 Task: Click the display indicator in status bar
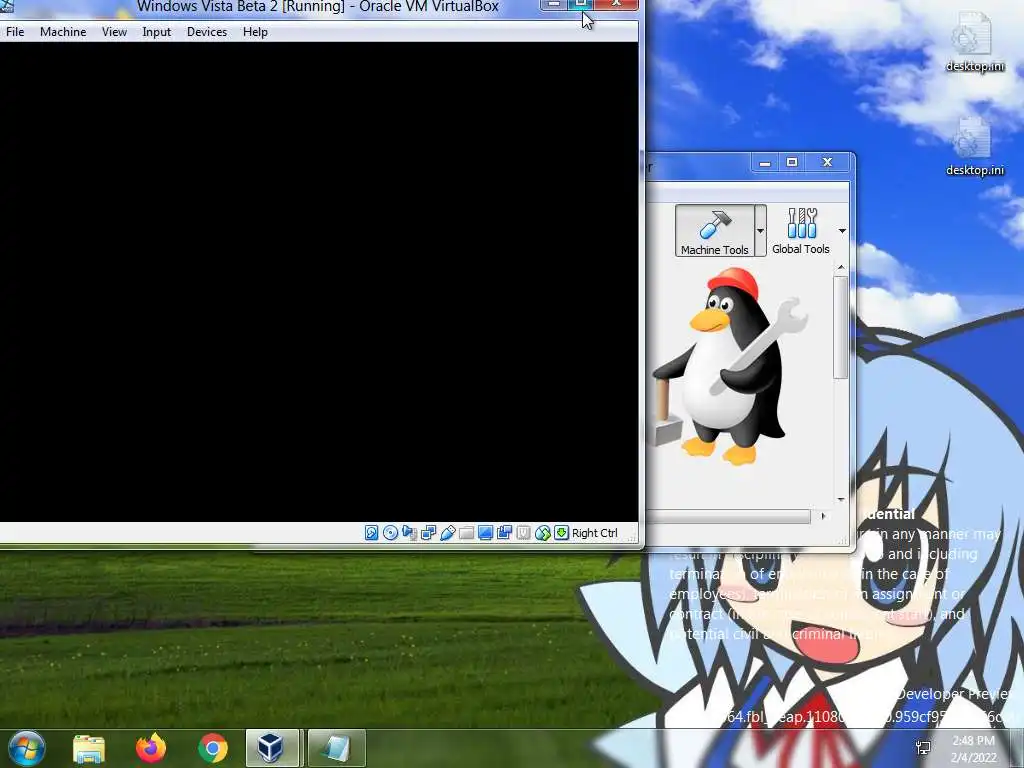point(485,533)
